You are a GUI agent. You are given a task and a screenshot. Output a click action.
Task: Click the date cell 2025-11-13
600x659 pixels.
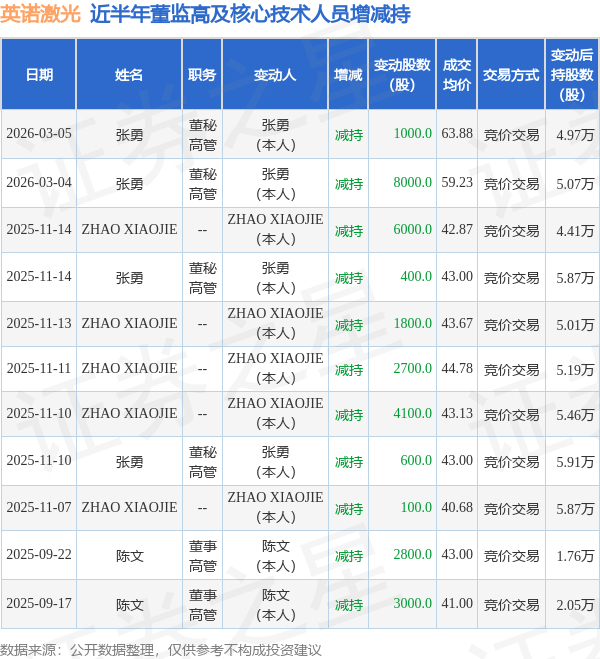click(x=39, y=323)
